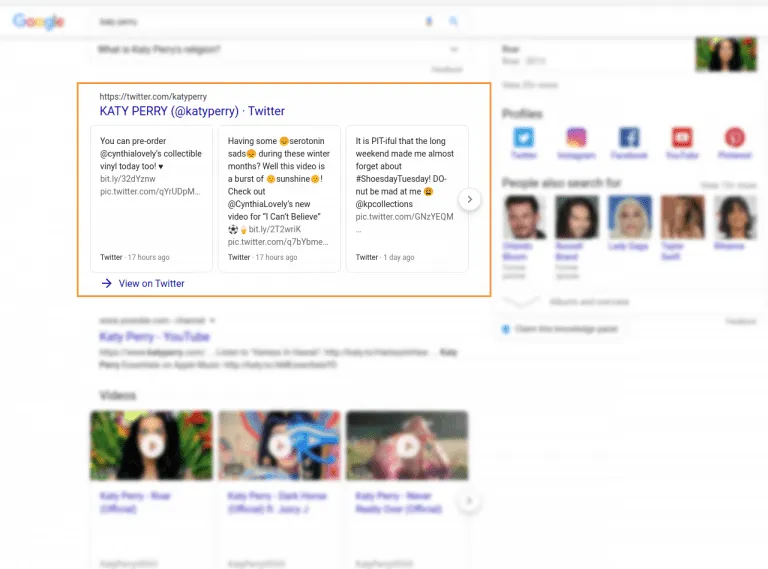Open the YouTube profile icon
The width and height of the screenshot is (768, 569).
tap(682, 139)
